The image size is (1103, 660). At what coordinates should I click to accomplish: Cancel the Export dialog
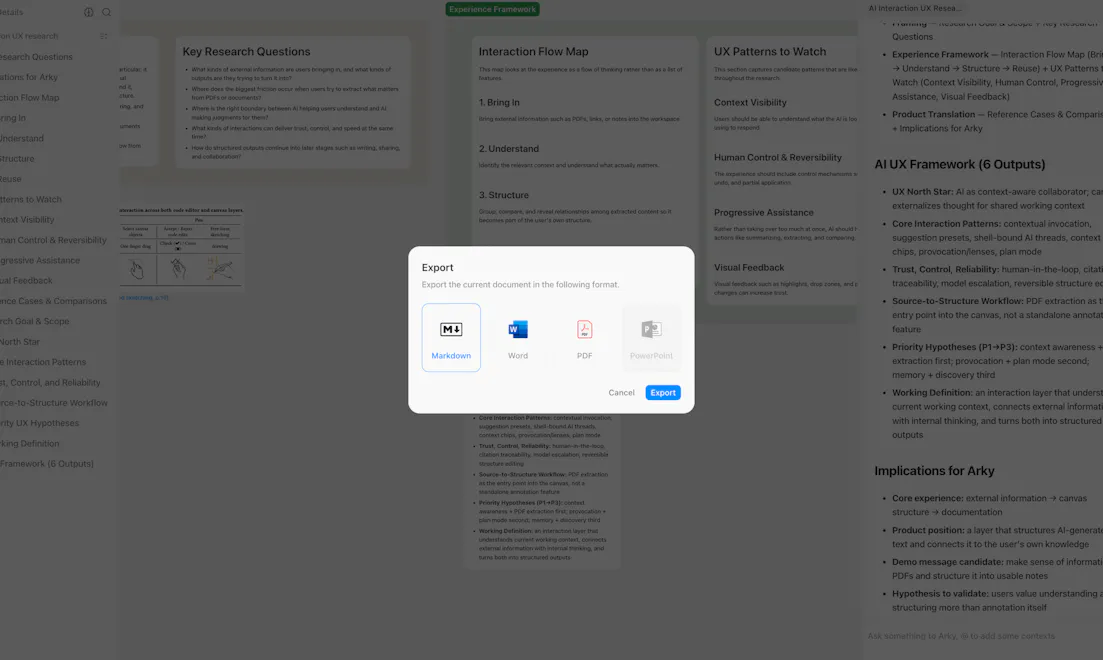[x=621, y=393]
